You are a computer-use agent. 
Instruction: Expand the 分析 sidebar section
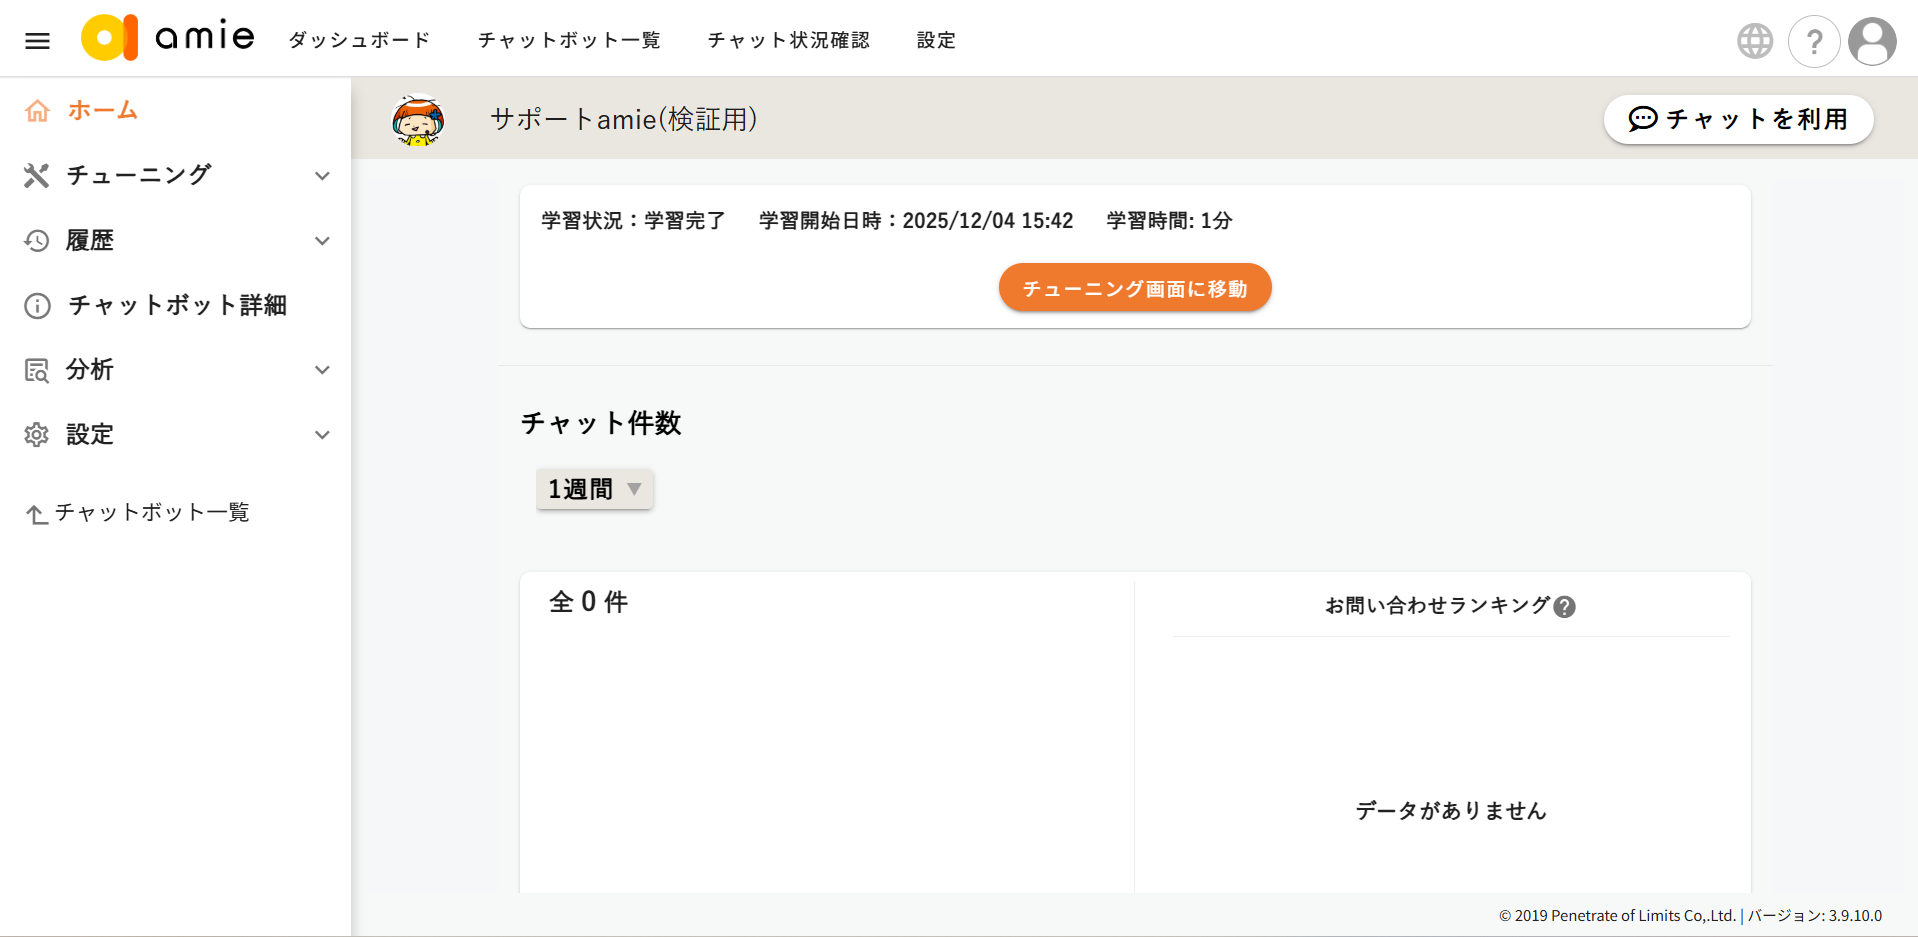[322, 370]
